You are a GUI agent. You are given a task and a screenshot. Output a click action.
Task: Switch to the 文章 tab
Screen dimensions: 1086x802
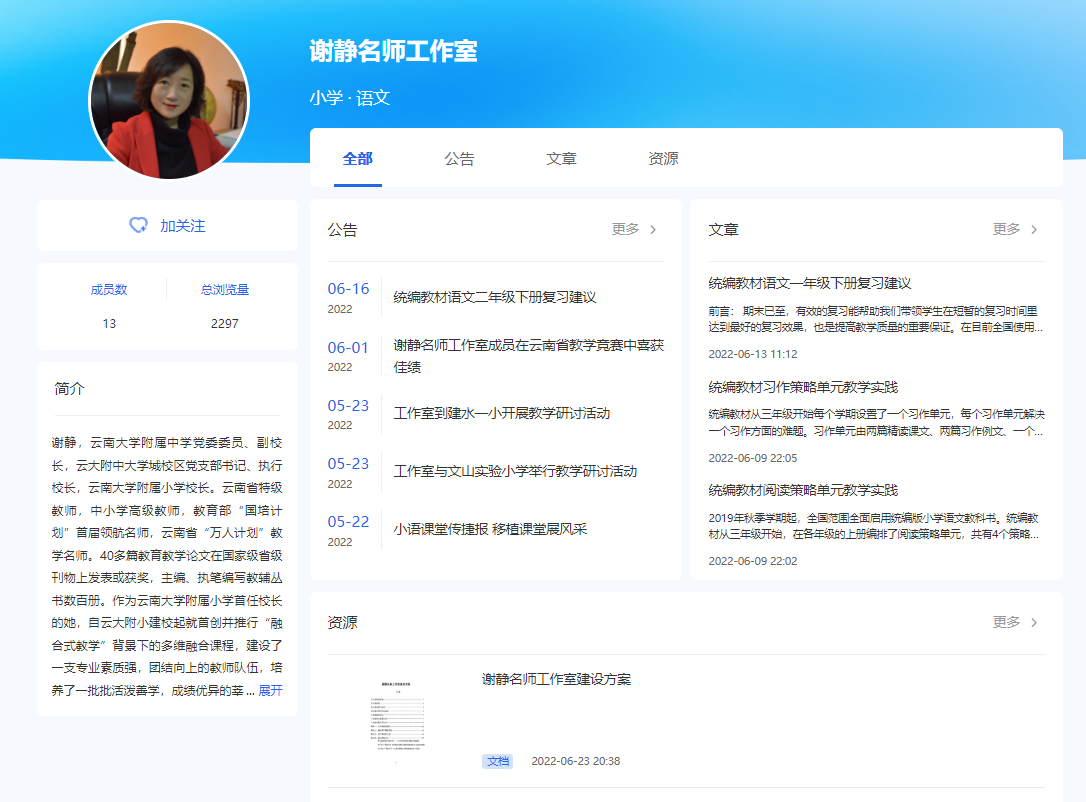pyautogui.click(x=561, y=159)
